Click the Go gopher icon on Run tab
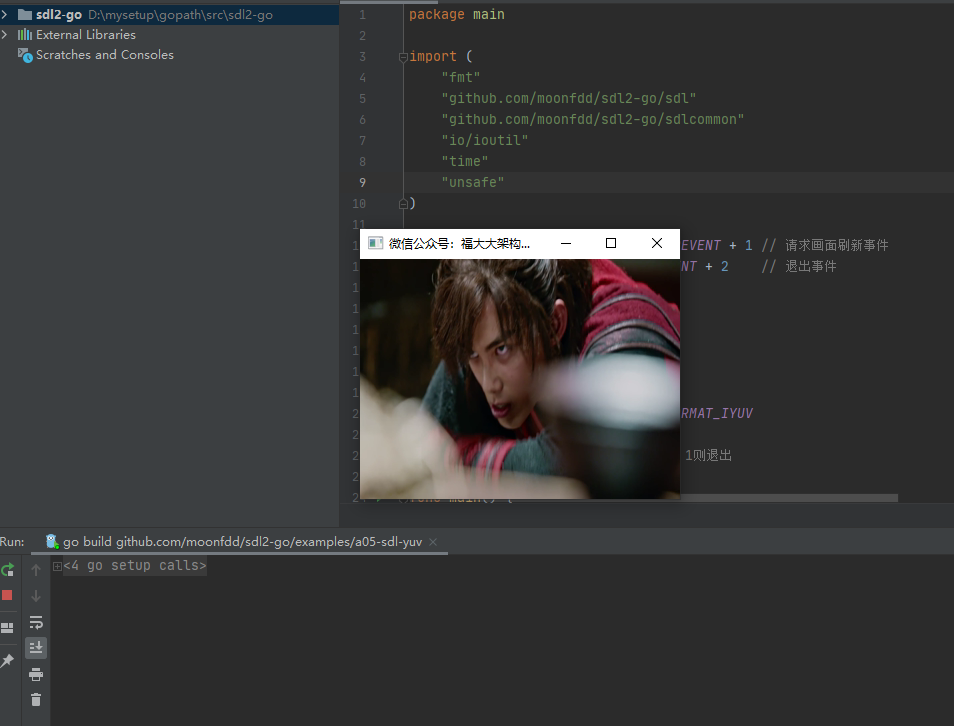The width and height of the screenshot is (954, 726). click(52, 541)
